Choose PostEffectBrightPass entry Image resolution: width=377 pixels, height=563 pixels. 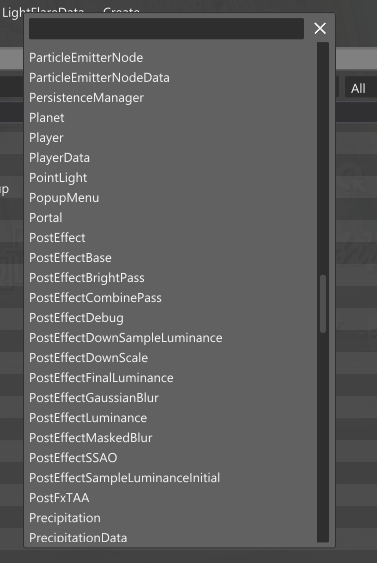(87, 278)
